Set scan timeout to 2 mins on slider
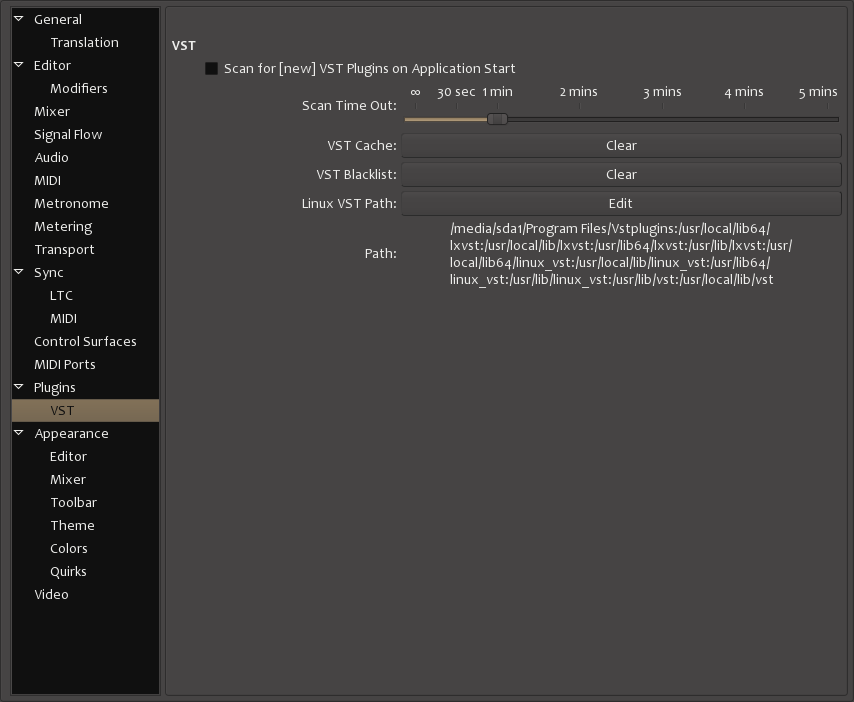 [x=579, y=119]
